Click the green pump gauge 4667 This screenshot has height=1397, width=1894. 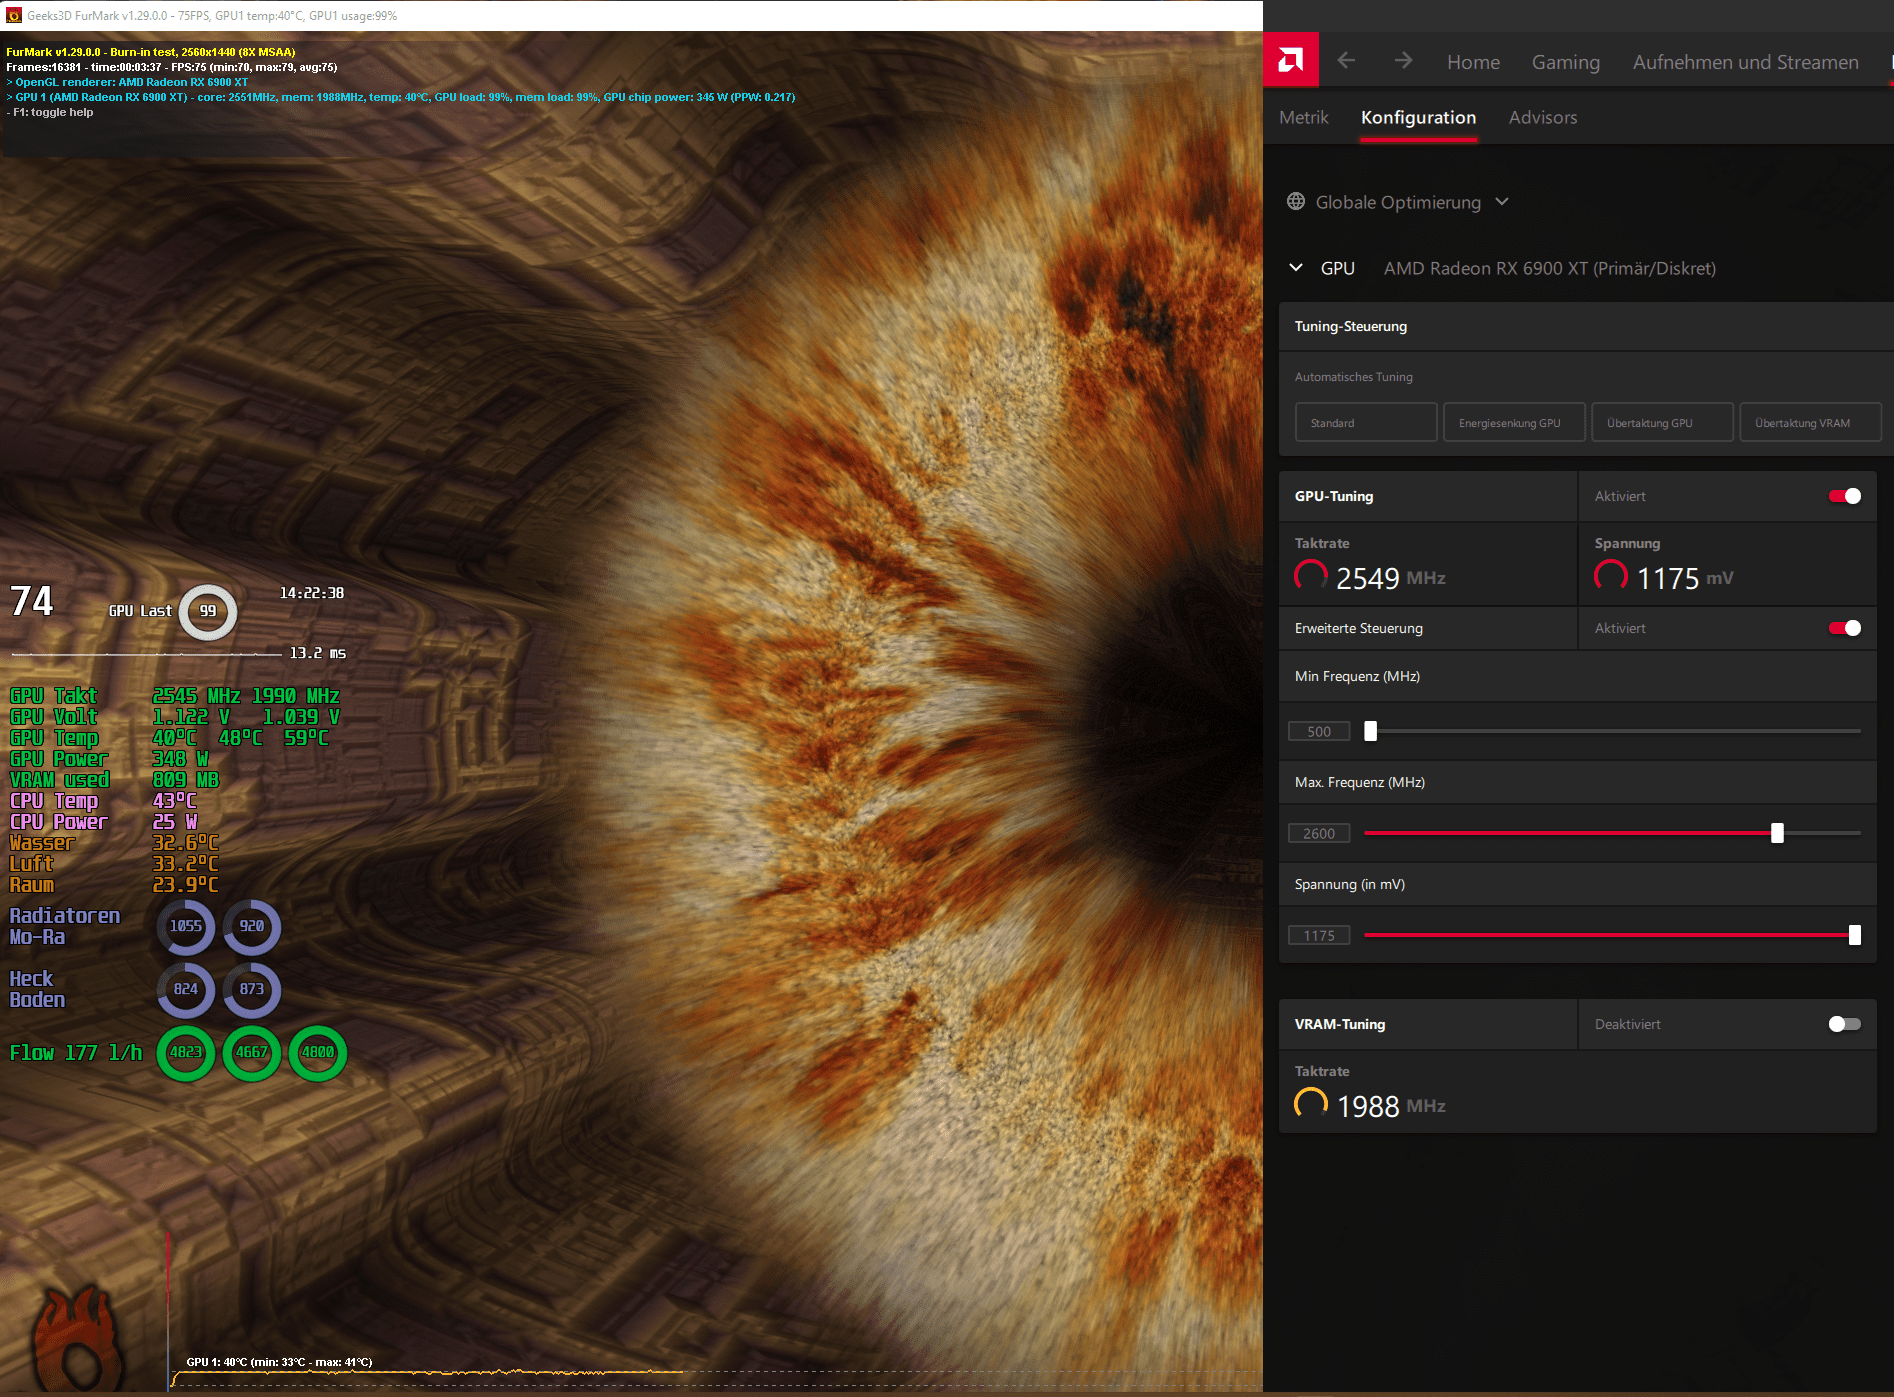tap(252, 1052)
